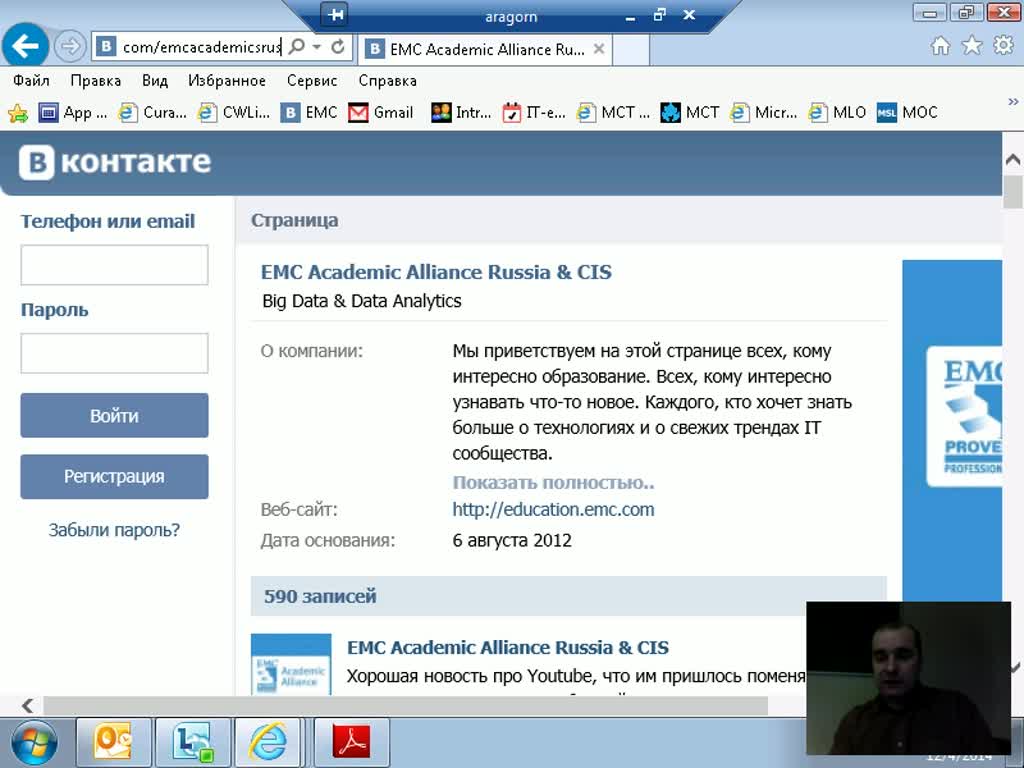This screenshot has width=1024, height=768.
Task: Open the MCT ... bookmark with IE icon
Action: pos(613,112)
